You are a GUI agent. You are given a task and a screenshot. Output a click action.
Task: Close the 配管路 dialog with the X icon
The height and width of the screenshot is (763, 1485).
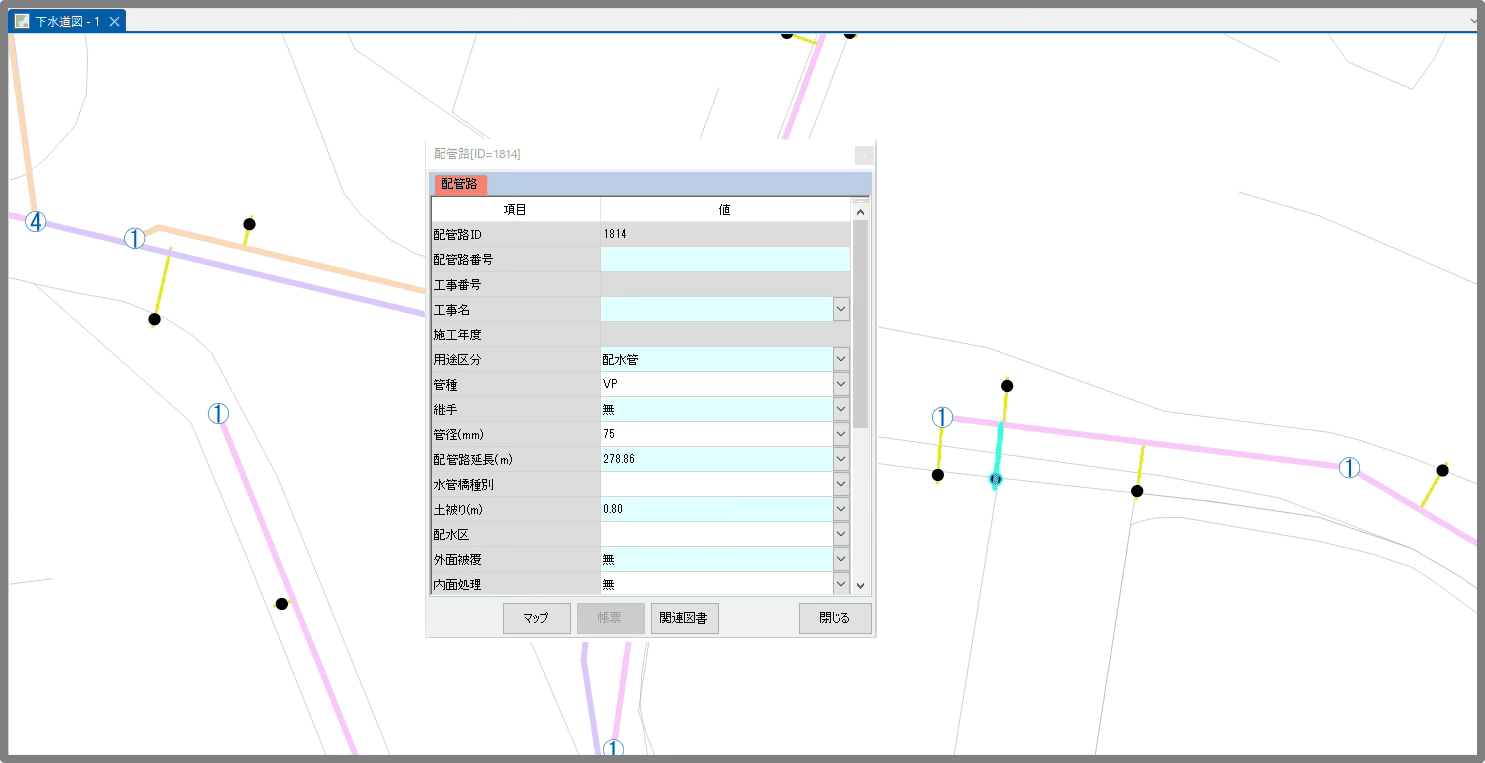click(864, 155)
